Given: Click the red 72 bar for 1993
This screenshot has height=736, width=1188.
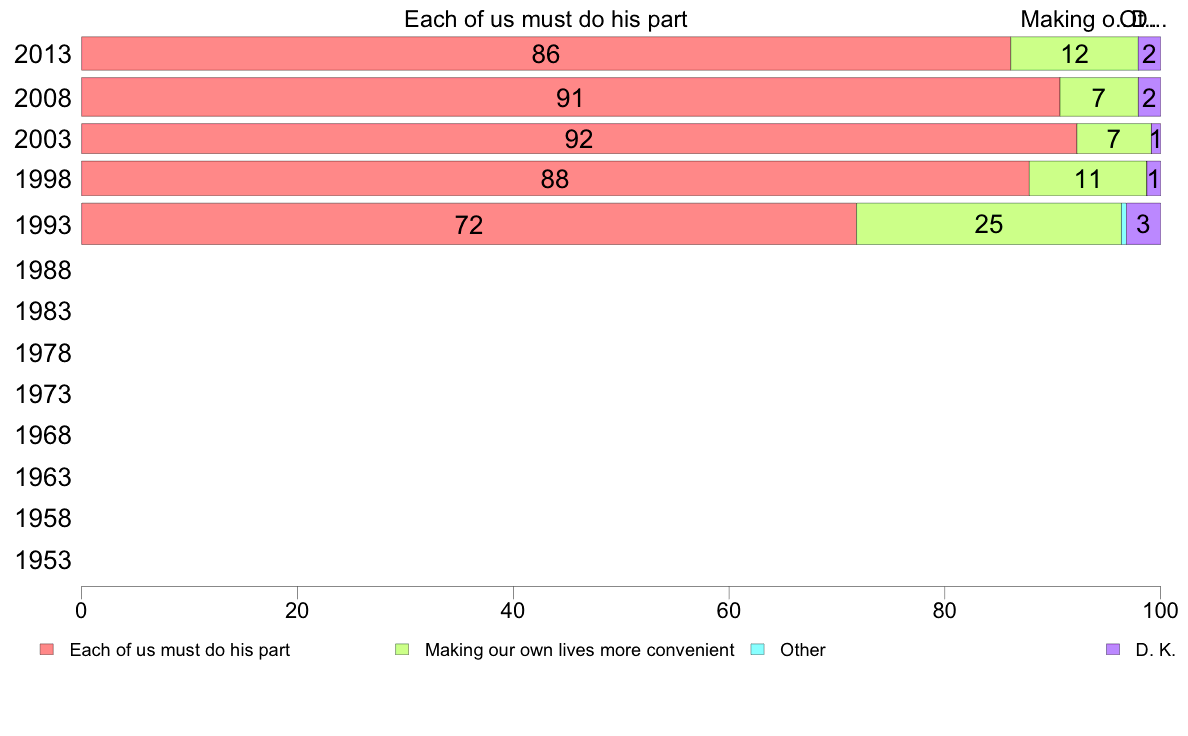Looking at the screenshot, I should 468,224.
